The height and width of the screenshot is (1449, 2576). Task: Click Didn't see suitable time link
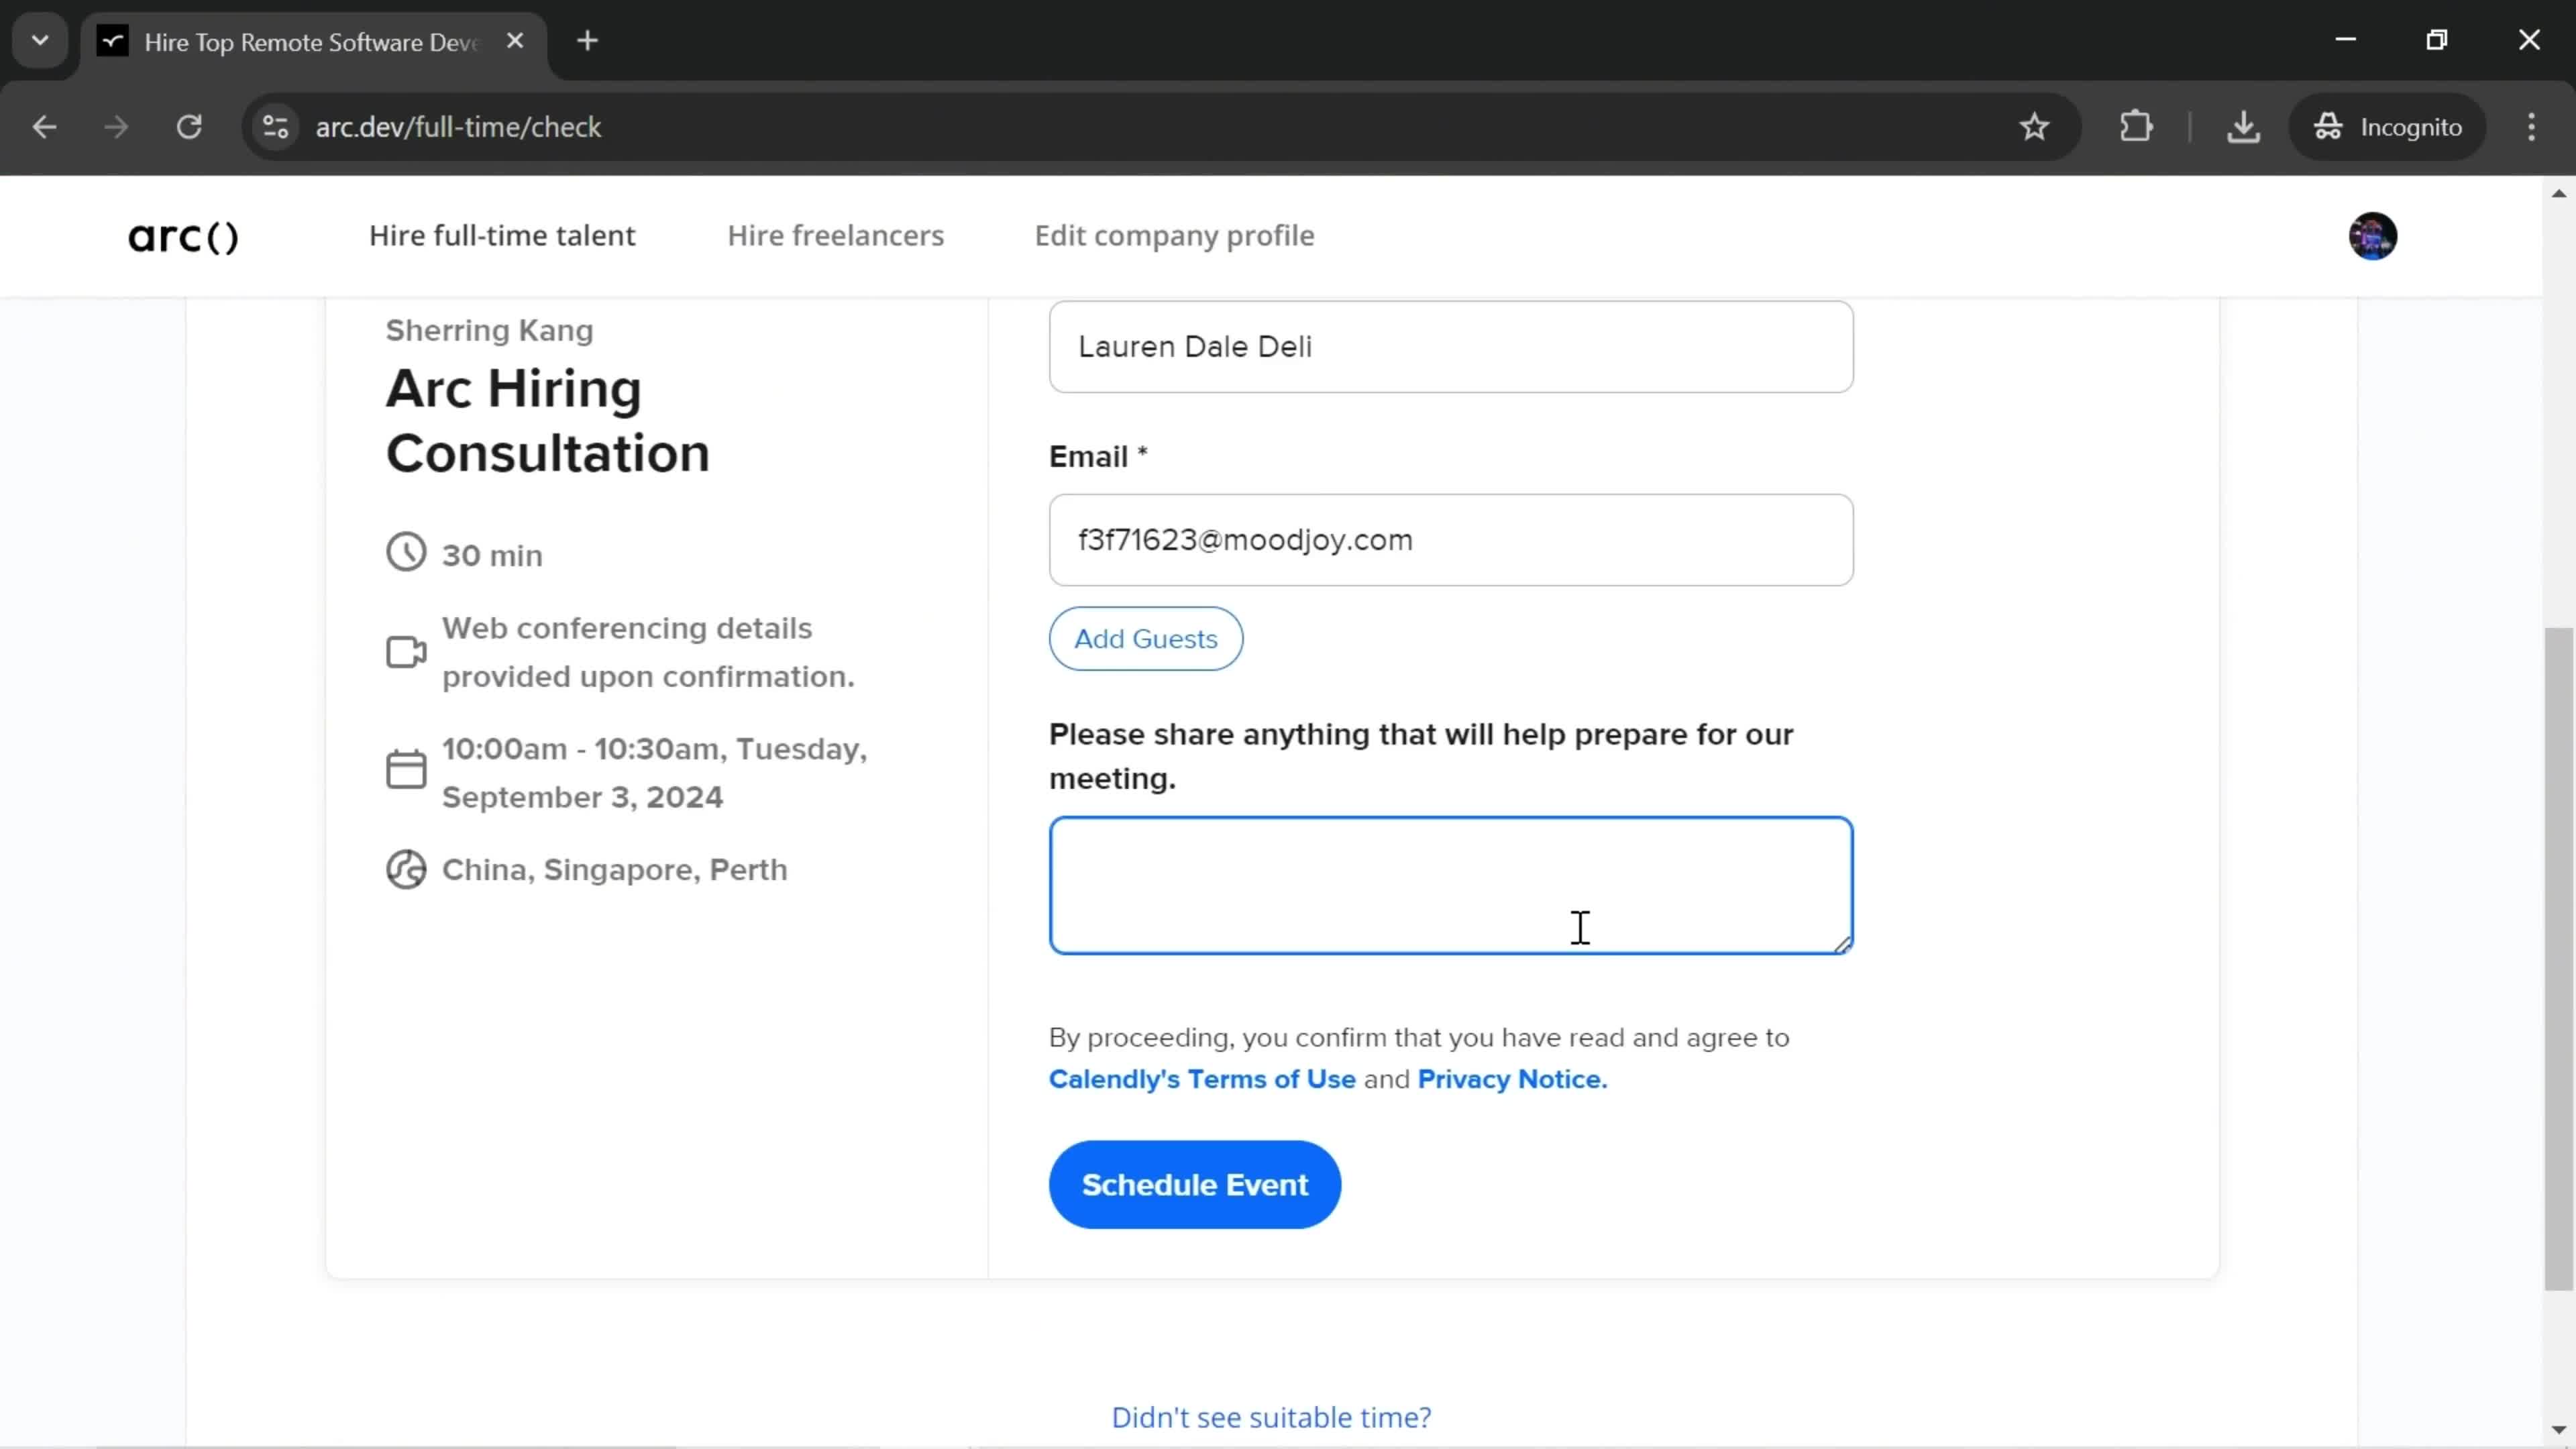click(x=1271, y=1417)
